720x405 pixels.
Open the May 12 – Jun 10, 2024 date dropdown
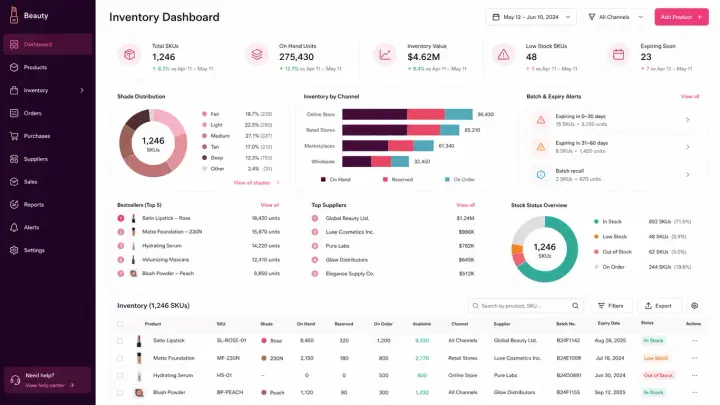(x=531, y=17)
